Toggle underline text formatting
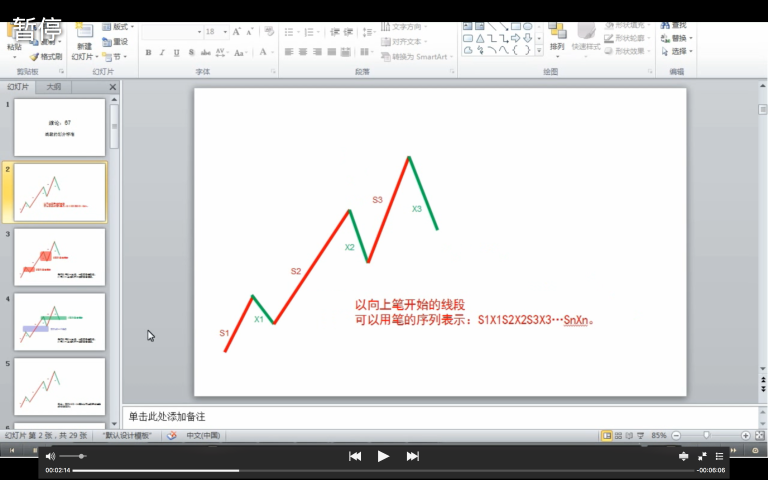Screen dimensions: 768x480 [x=177, y=53]
